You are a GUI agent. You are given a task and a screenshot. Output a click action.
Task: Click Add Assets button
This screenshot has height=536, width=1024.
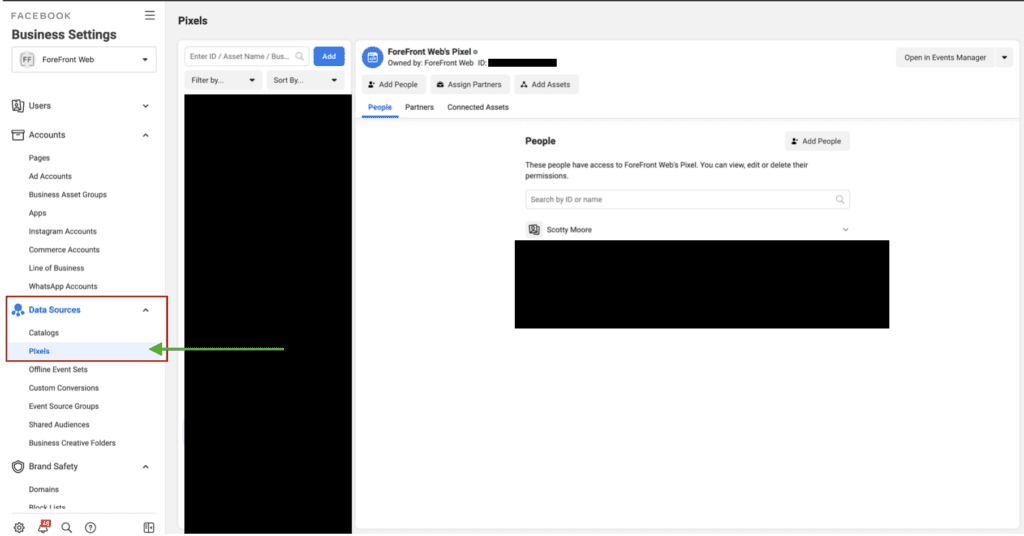coord(546,85)
